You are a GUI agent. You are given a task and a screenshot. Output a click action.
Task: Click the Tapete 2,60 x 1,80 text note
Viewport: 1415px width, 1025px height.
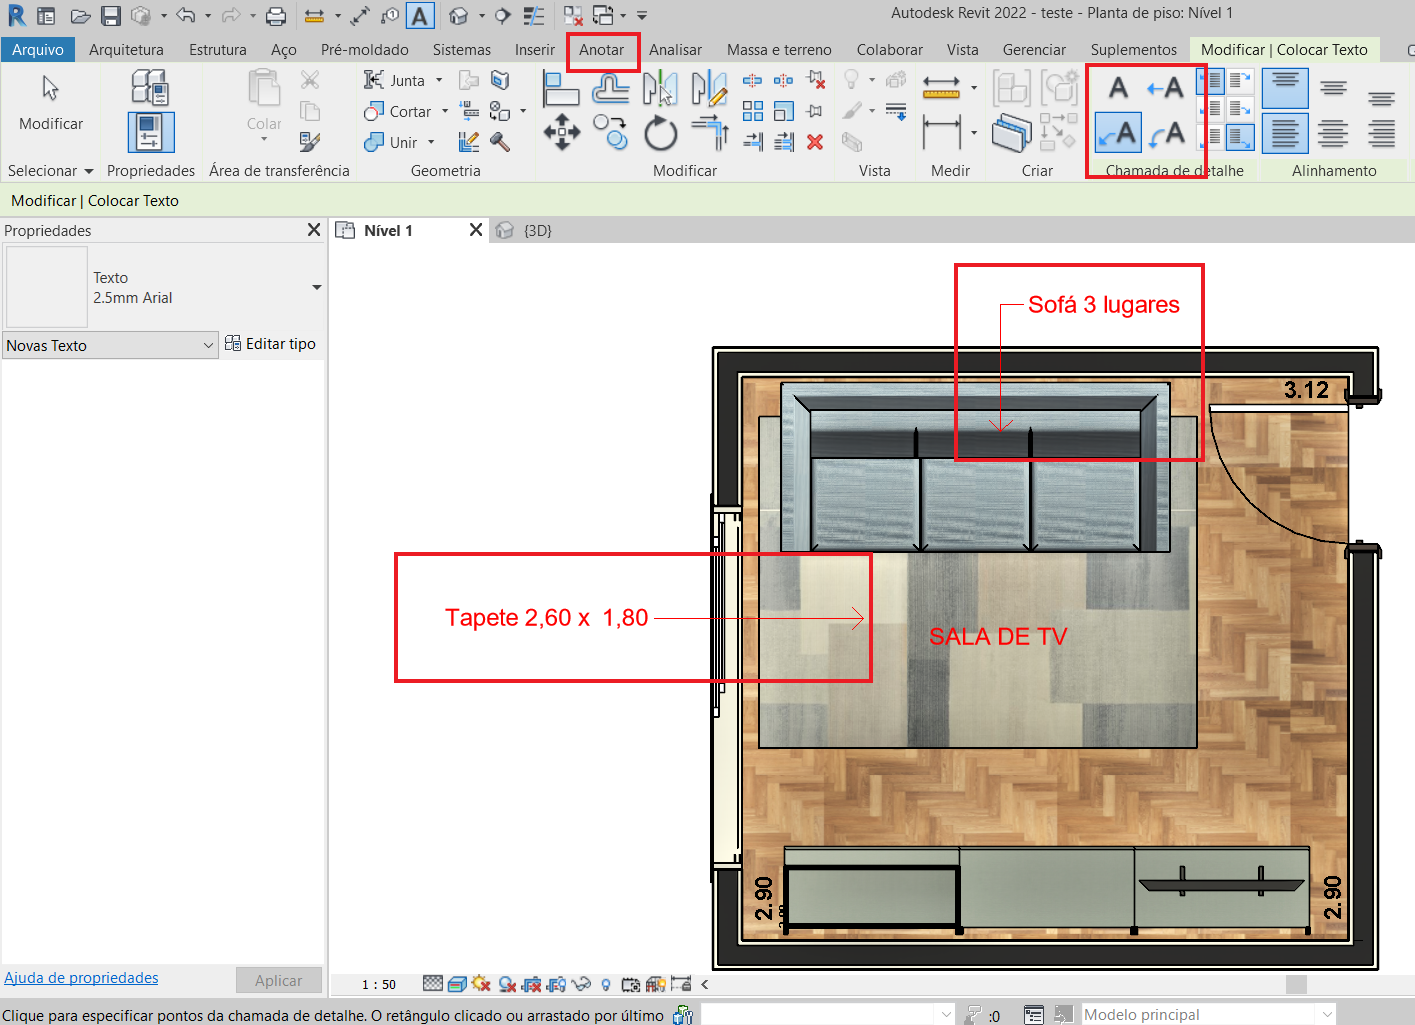(547, 618)
